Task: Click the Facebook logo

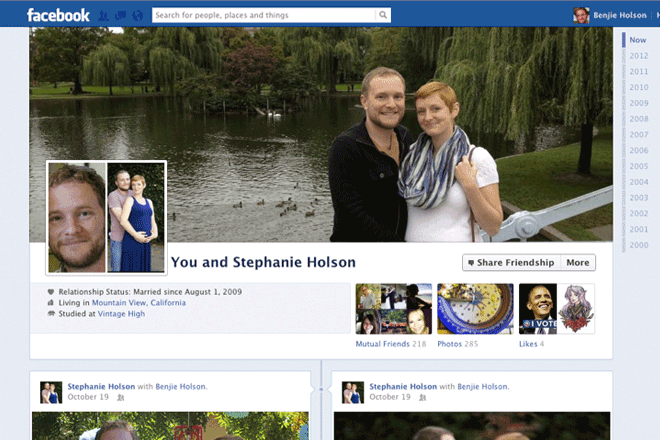Action: point(58,15)
